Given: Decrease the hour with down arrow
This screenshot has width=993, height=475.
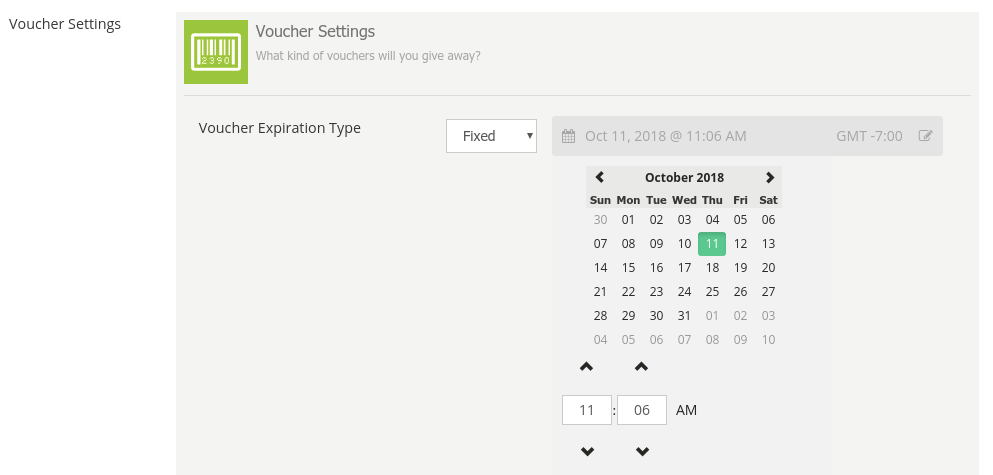Looking at the screenshot, I should click(x=587, y=452).
